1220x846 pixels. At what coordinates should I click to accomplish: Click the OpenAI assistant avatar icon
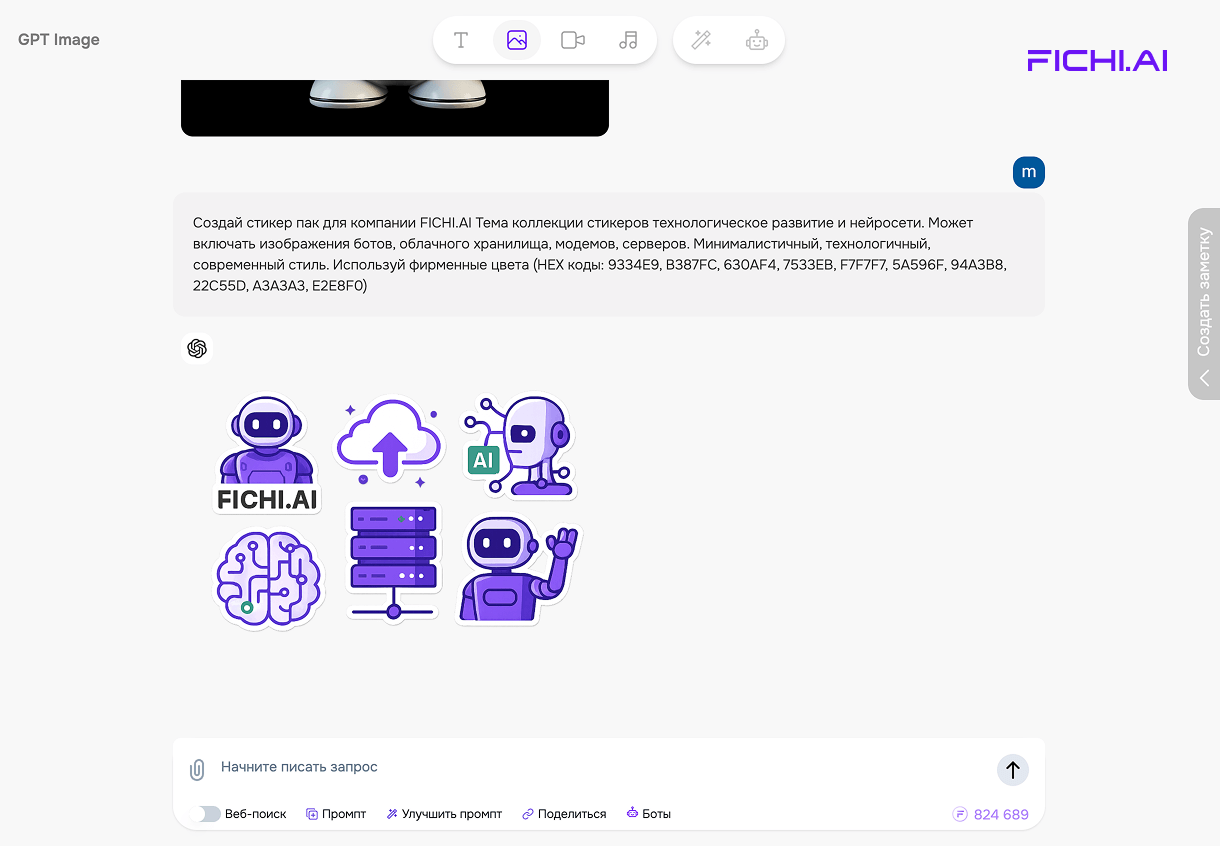(197, 348)
